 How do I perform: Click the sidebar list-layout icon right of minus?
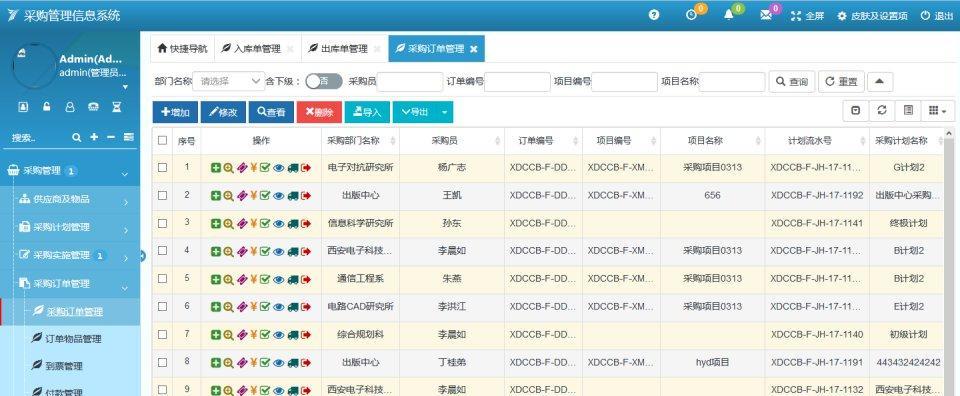129,137
